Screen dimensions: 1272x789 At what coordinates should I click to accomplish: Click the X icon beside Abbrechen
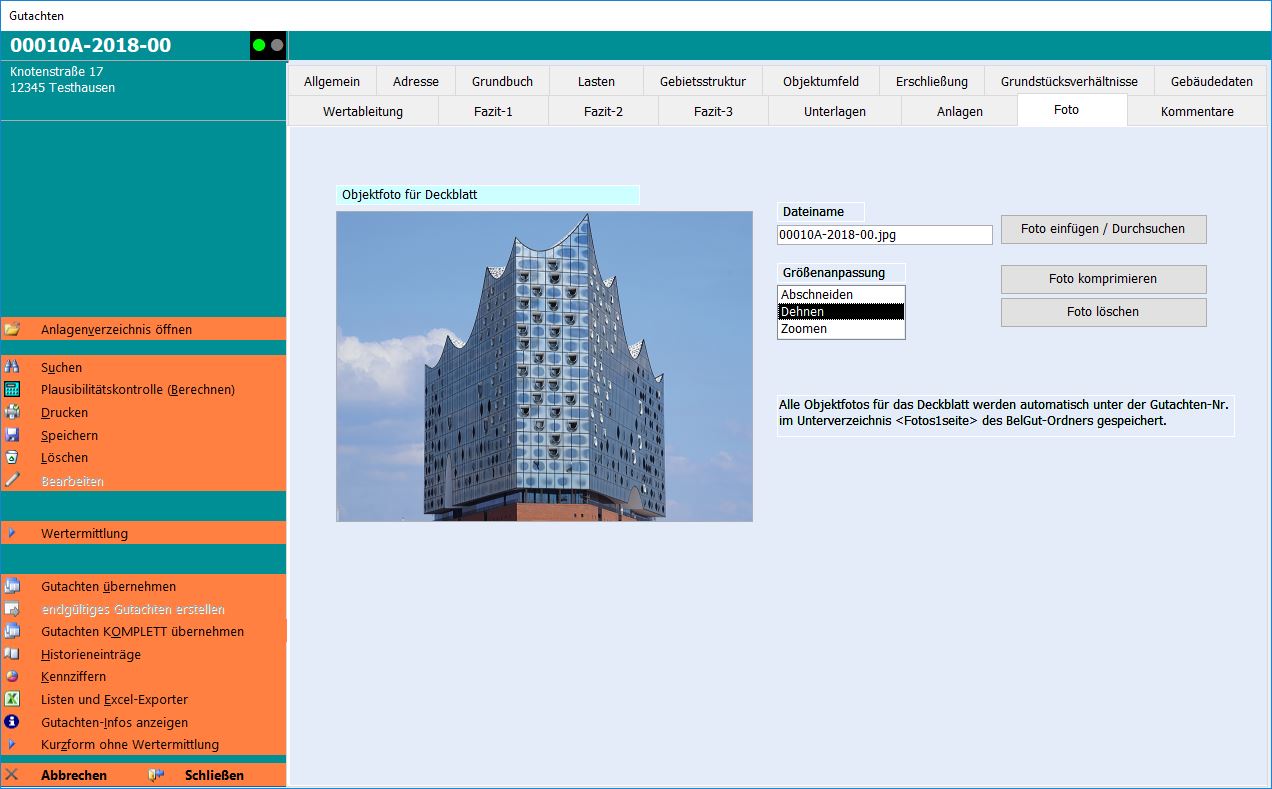[x=12, y=775]
